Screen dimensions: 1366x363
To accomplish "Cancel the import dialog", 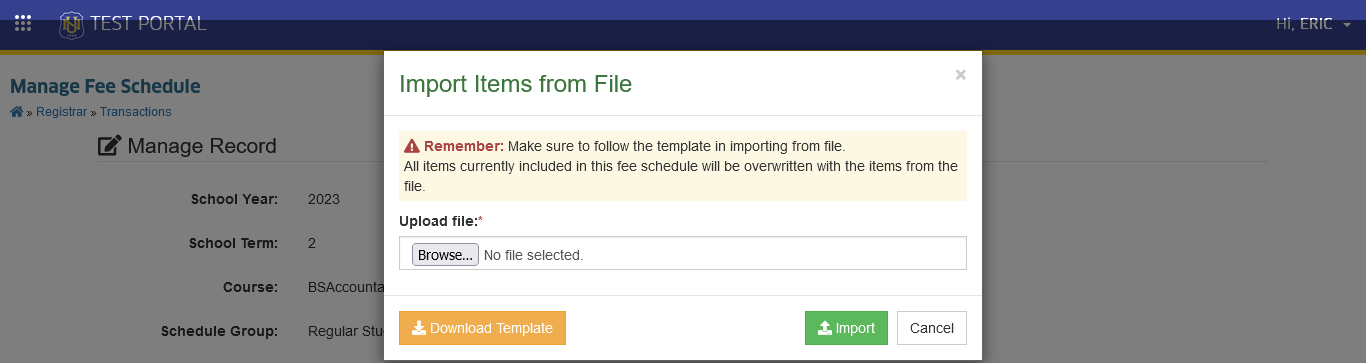I will point(932,328).
